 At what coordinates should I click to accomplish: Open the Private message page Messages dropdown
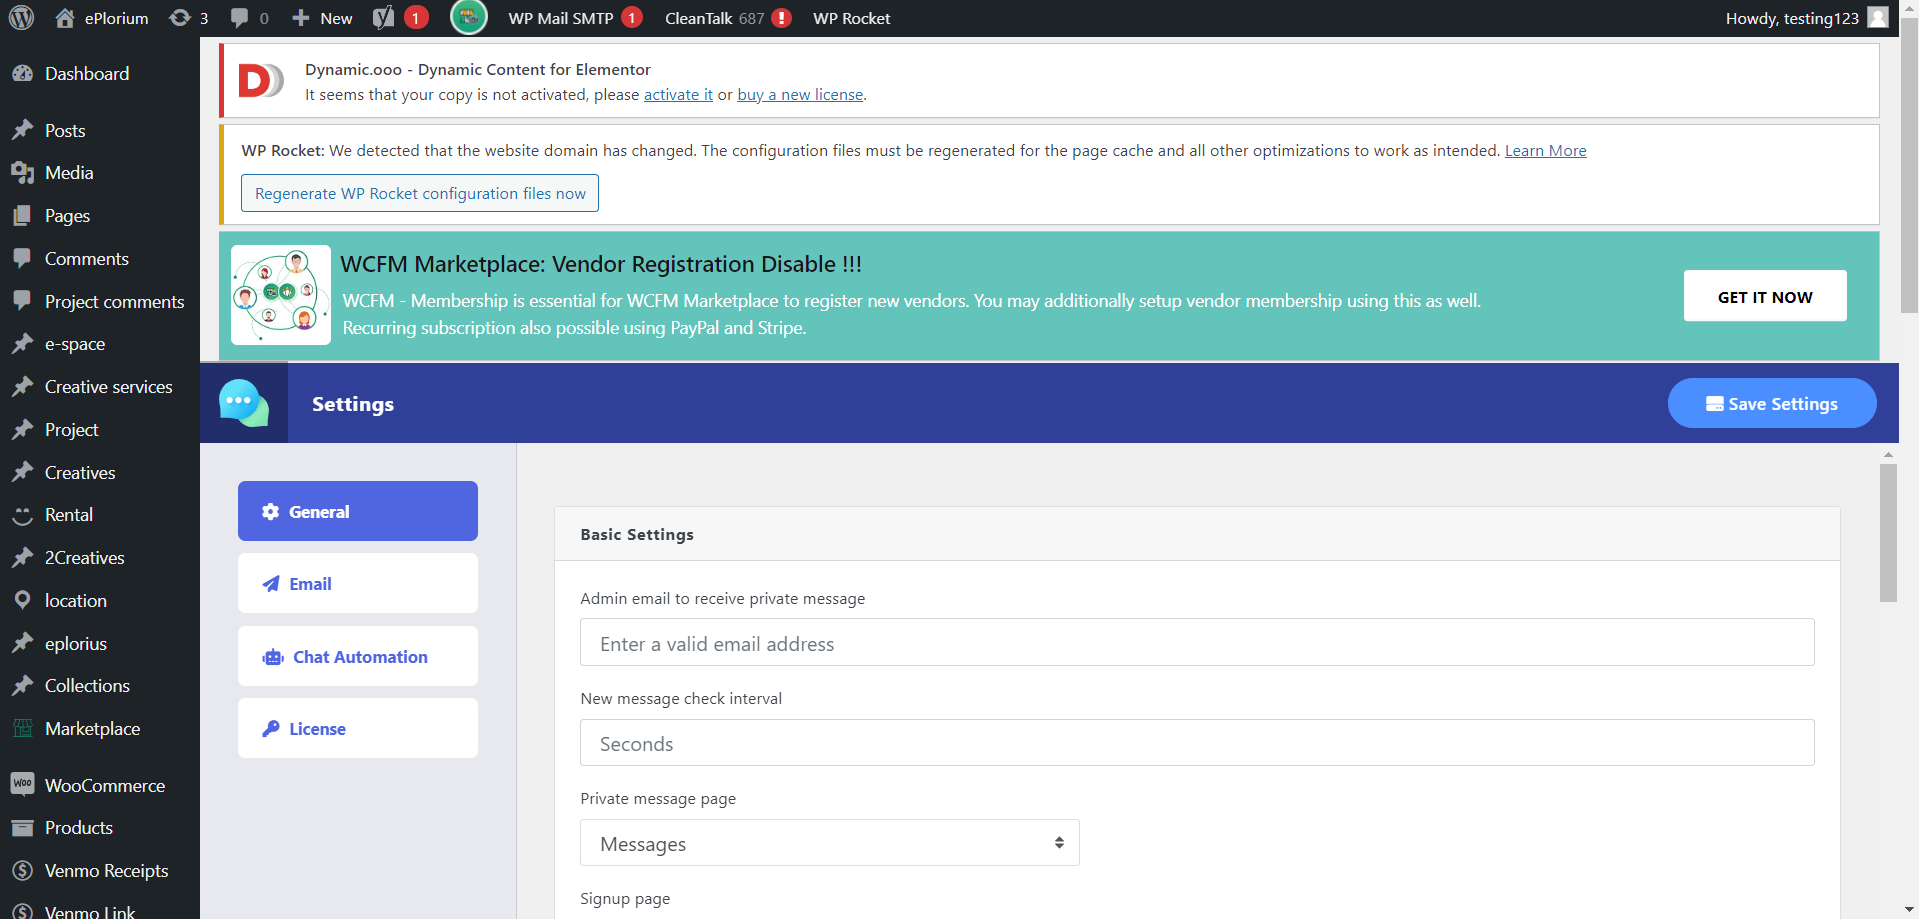click(830, 843)
